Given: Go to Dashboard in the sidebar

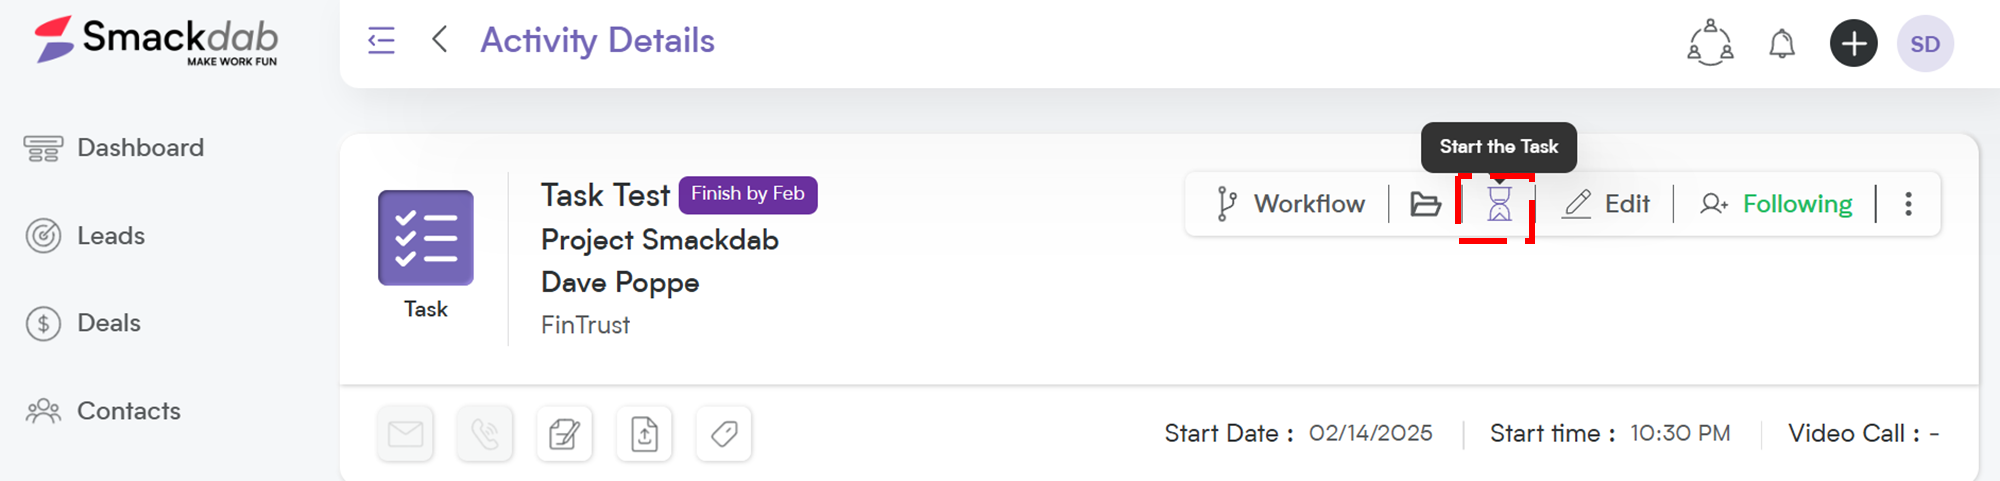Looking at the screenshot, I should [x=114, y=148].
